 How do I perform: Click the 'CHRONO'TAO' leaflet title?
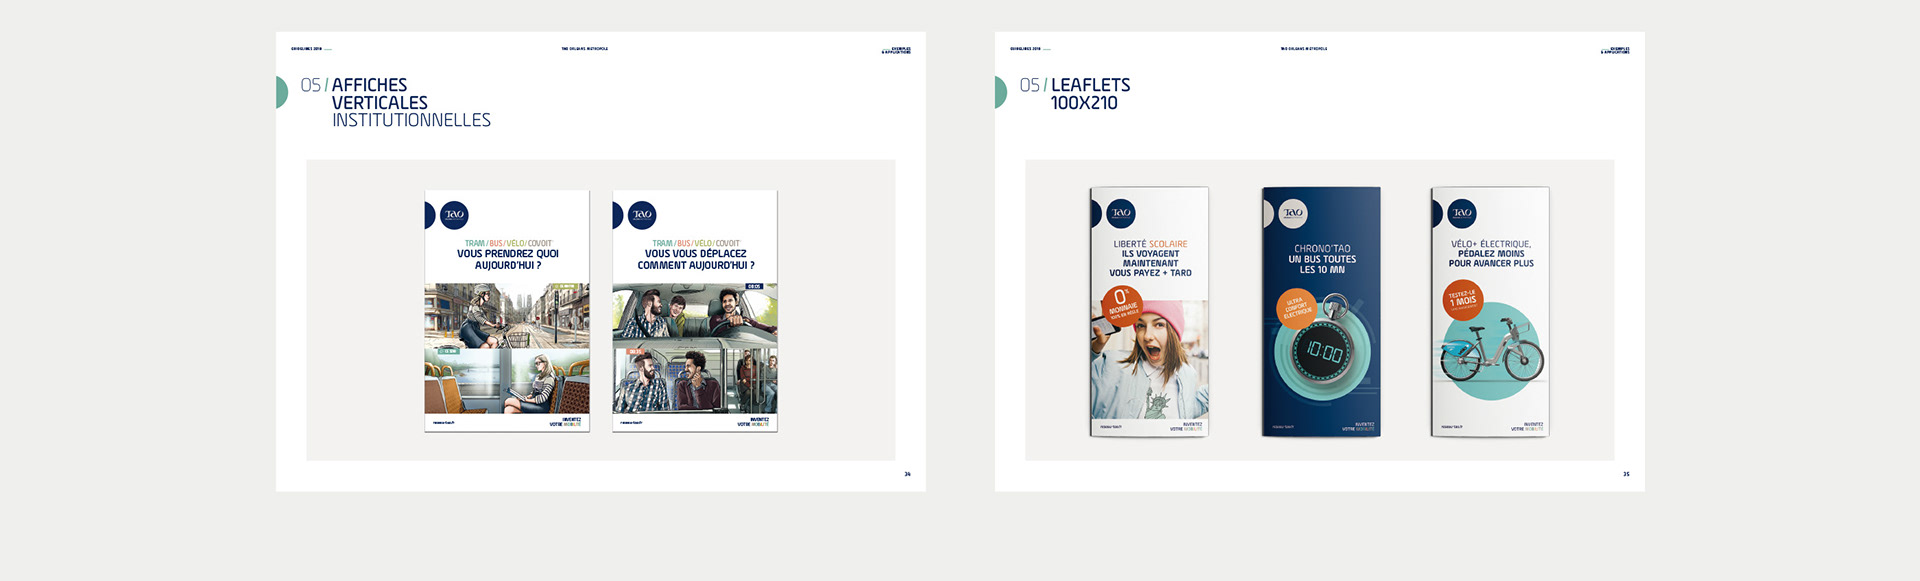(1322, 249)
